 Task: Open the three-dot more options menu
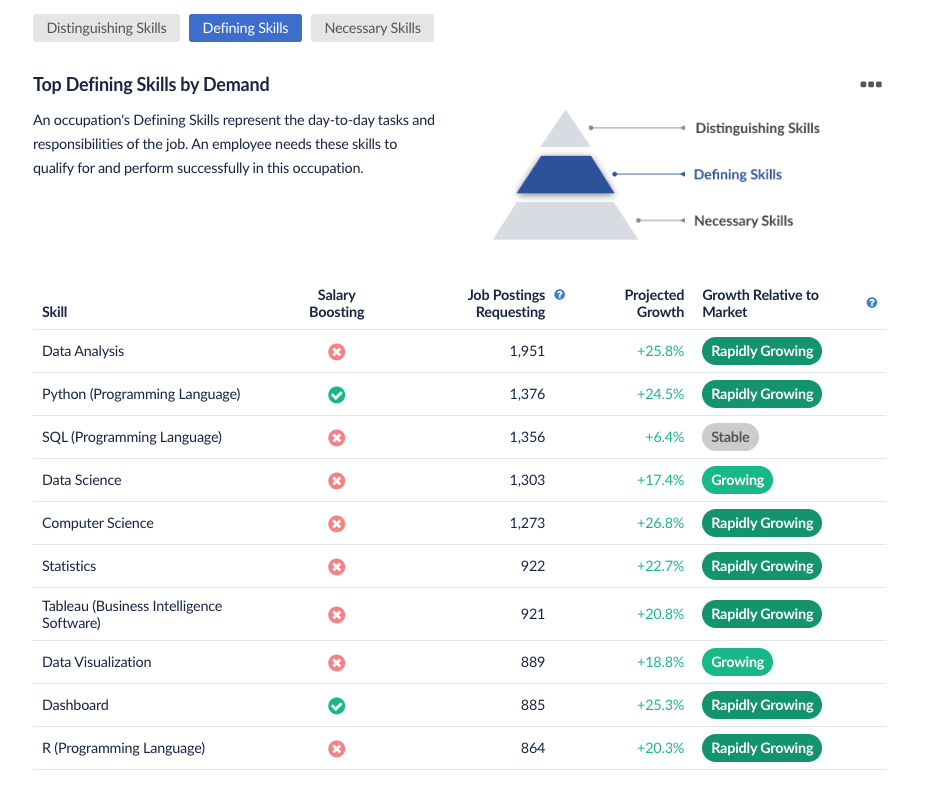[x=871, y=84]
